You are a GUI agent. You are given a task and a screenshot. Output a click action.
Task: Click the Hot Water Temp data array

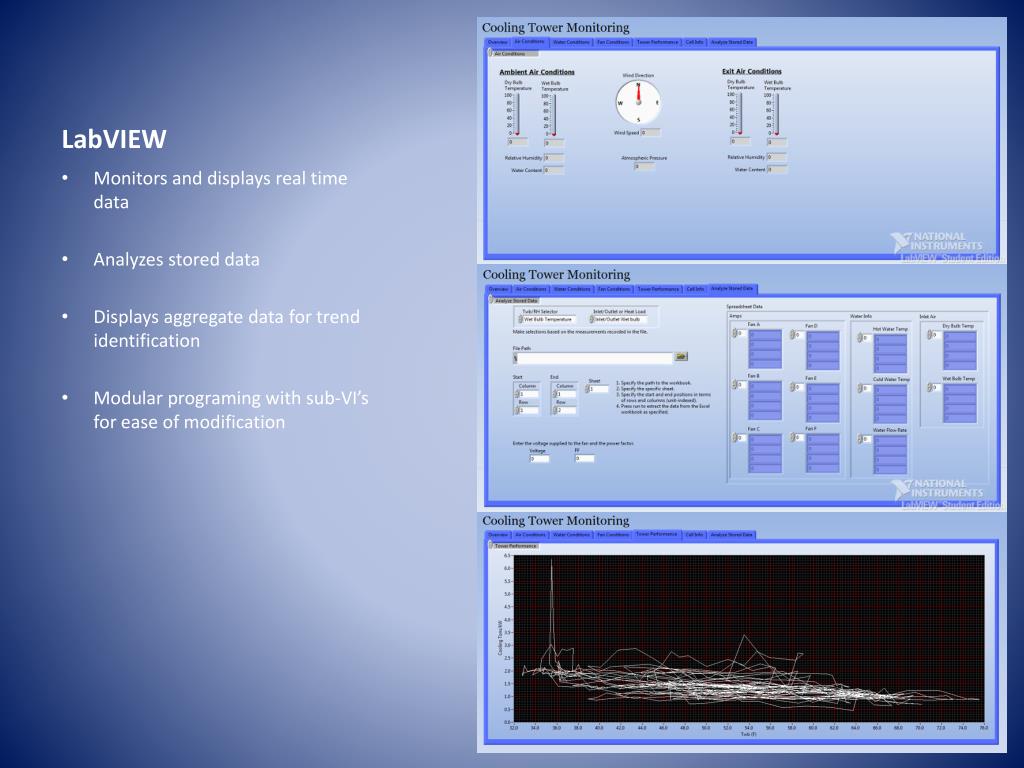tap(890, 353)
